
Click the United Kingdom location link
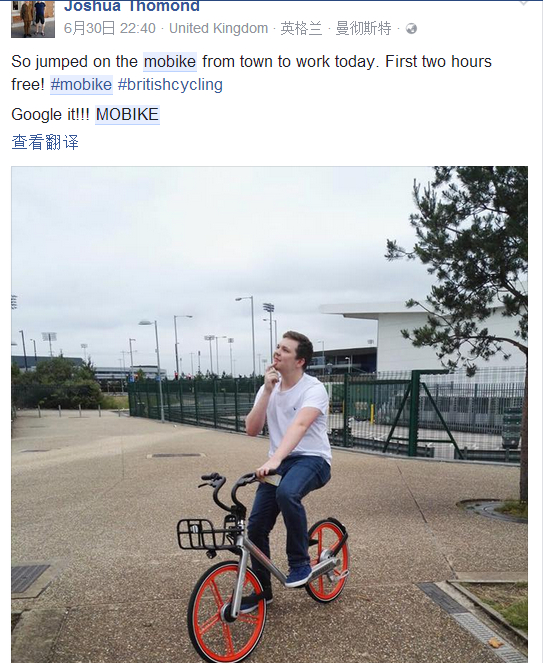click(219, 28)
